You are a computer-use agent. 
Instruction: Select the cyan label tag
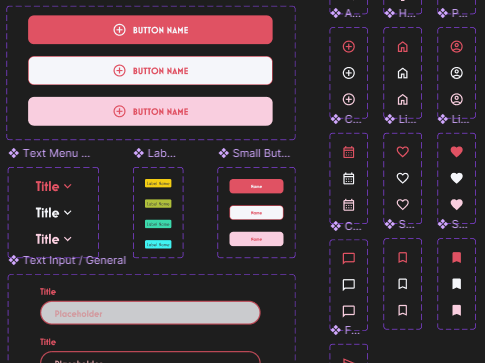(158, 244)
